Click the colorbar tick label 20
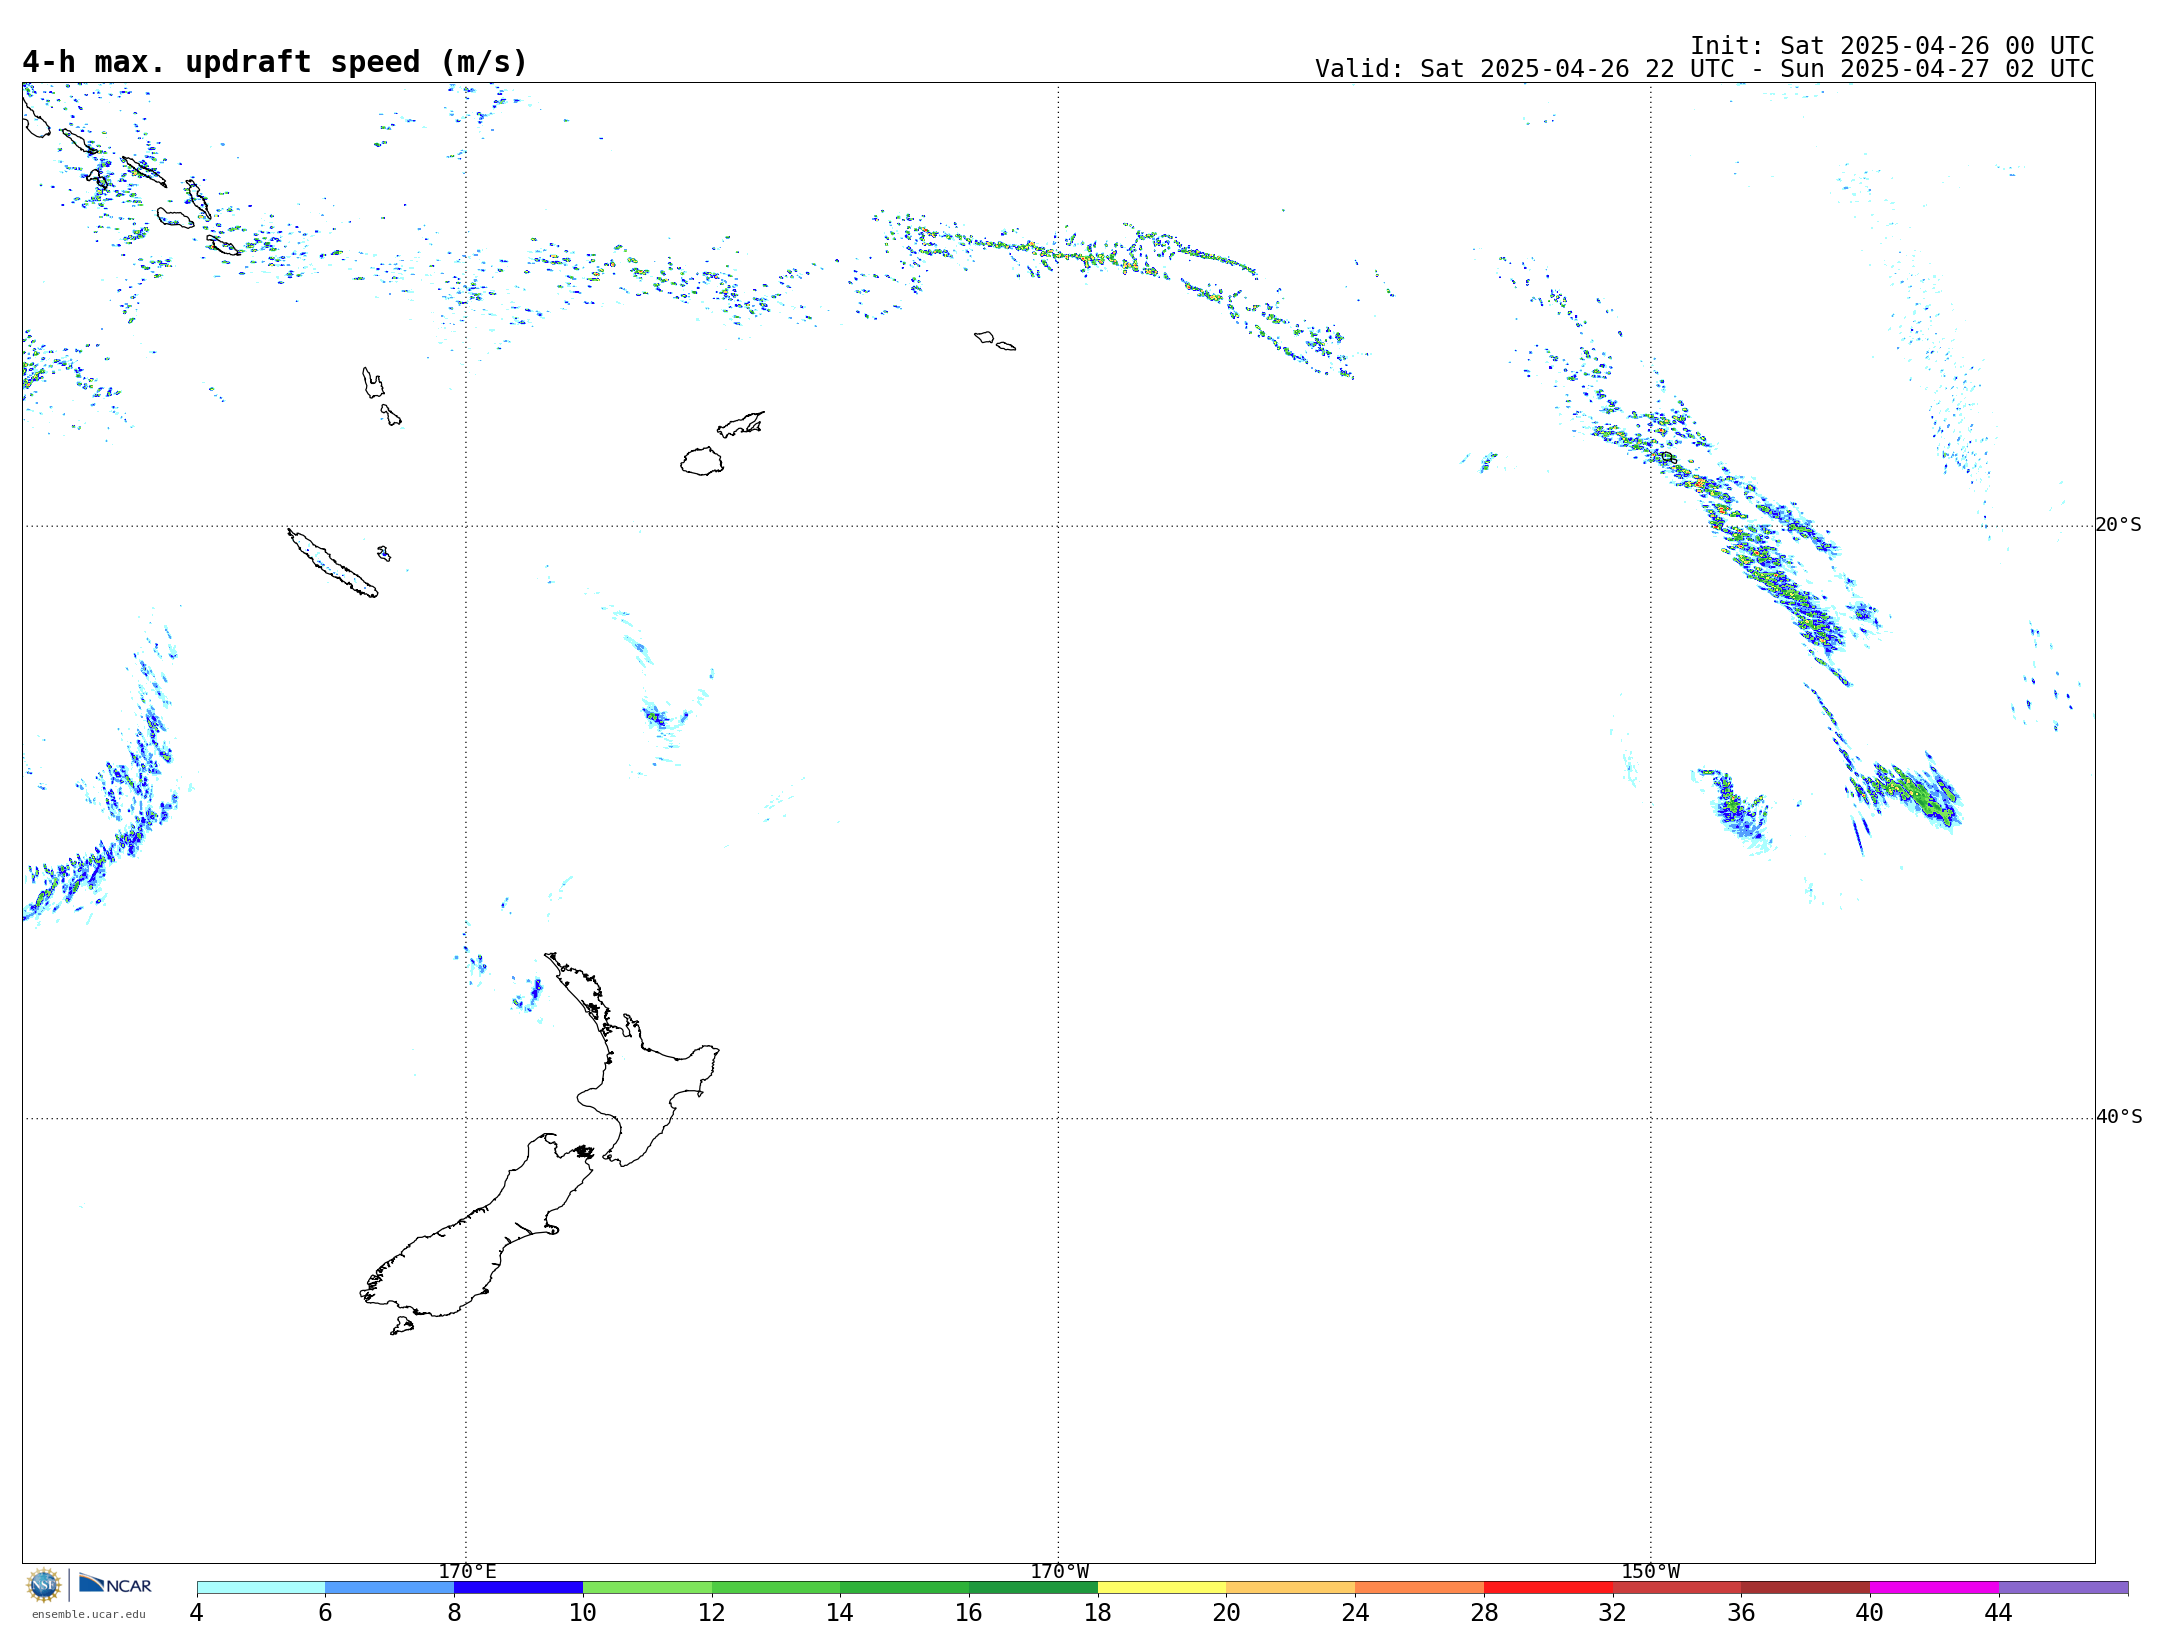Screen dimensions: 2160x1626 pos(1227,1612)
